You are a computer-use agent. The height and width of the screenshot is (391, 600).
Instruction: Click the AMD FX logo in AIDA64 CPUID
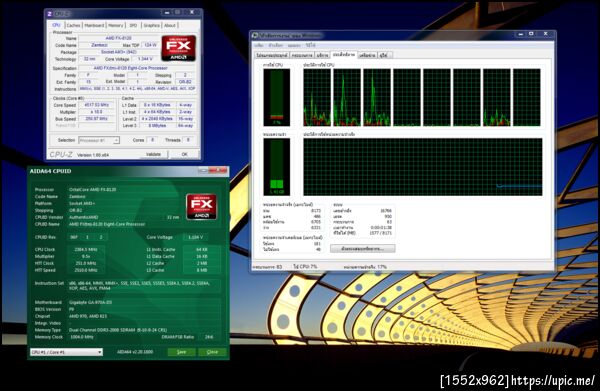click(x=202, y=207)
